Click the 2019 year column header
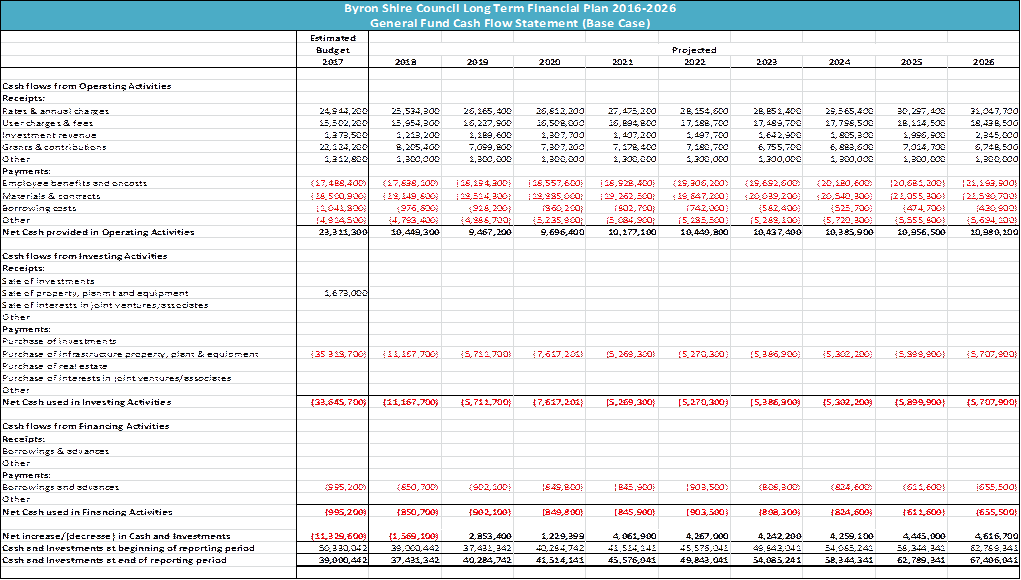 [x=478, y=62]
